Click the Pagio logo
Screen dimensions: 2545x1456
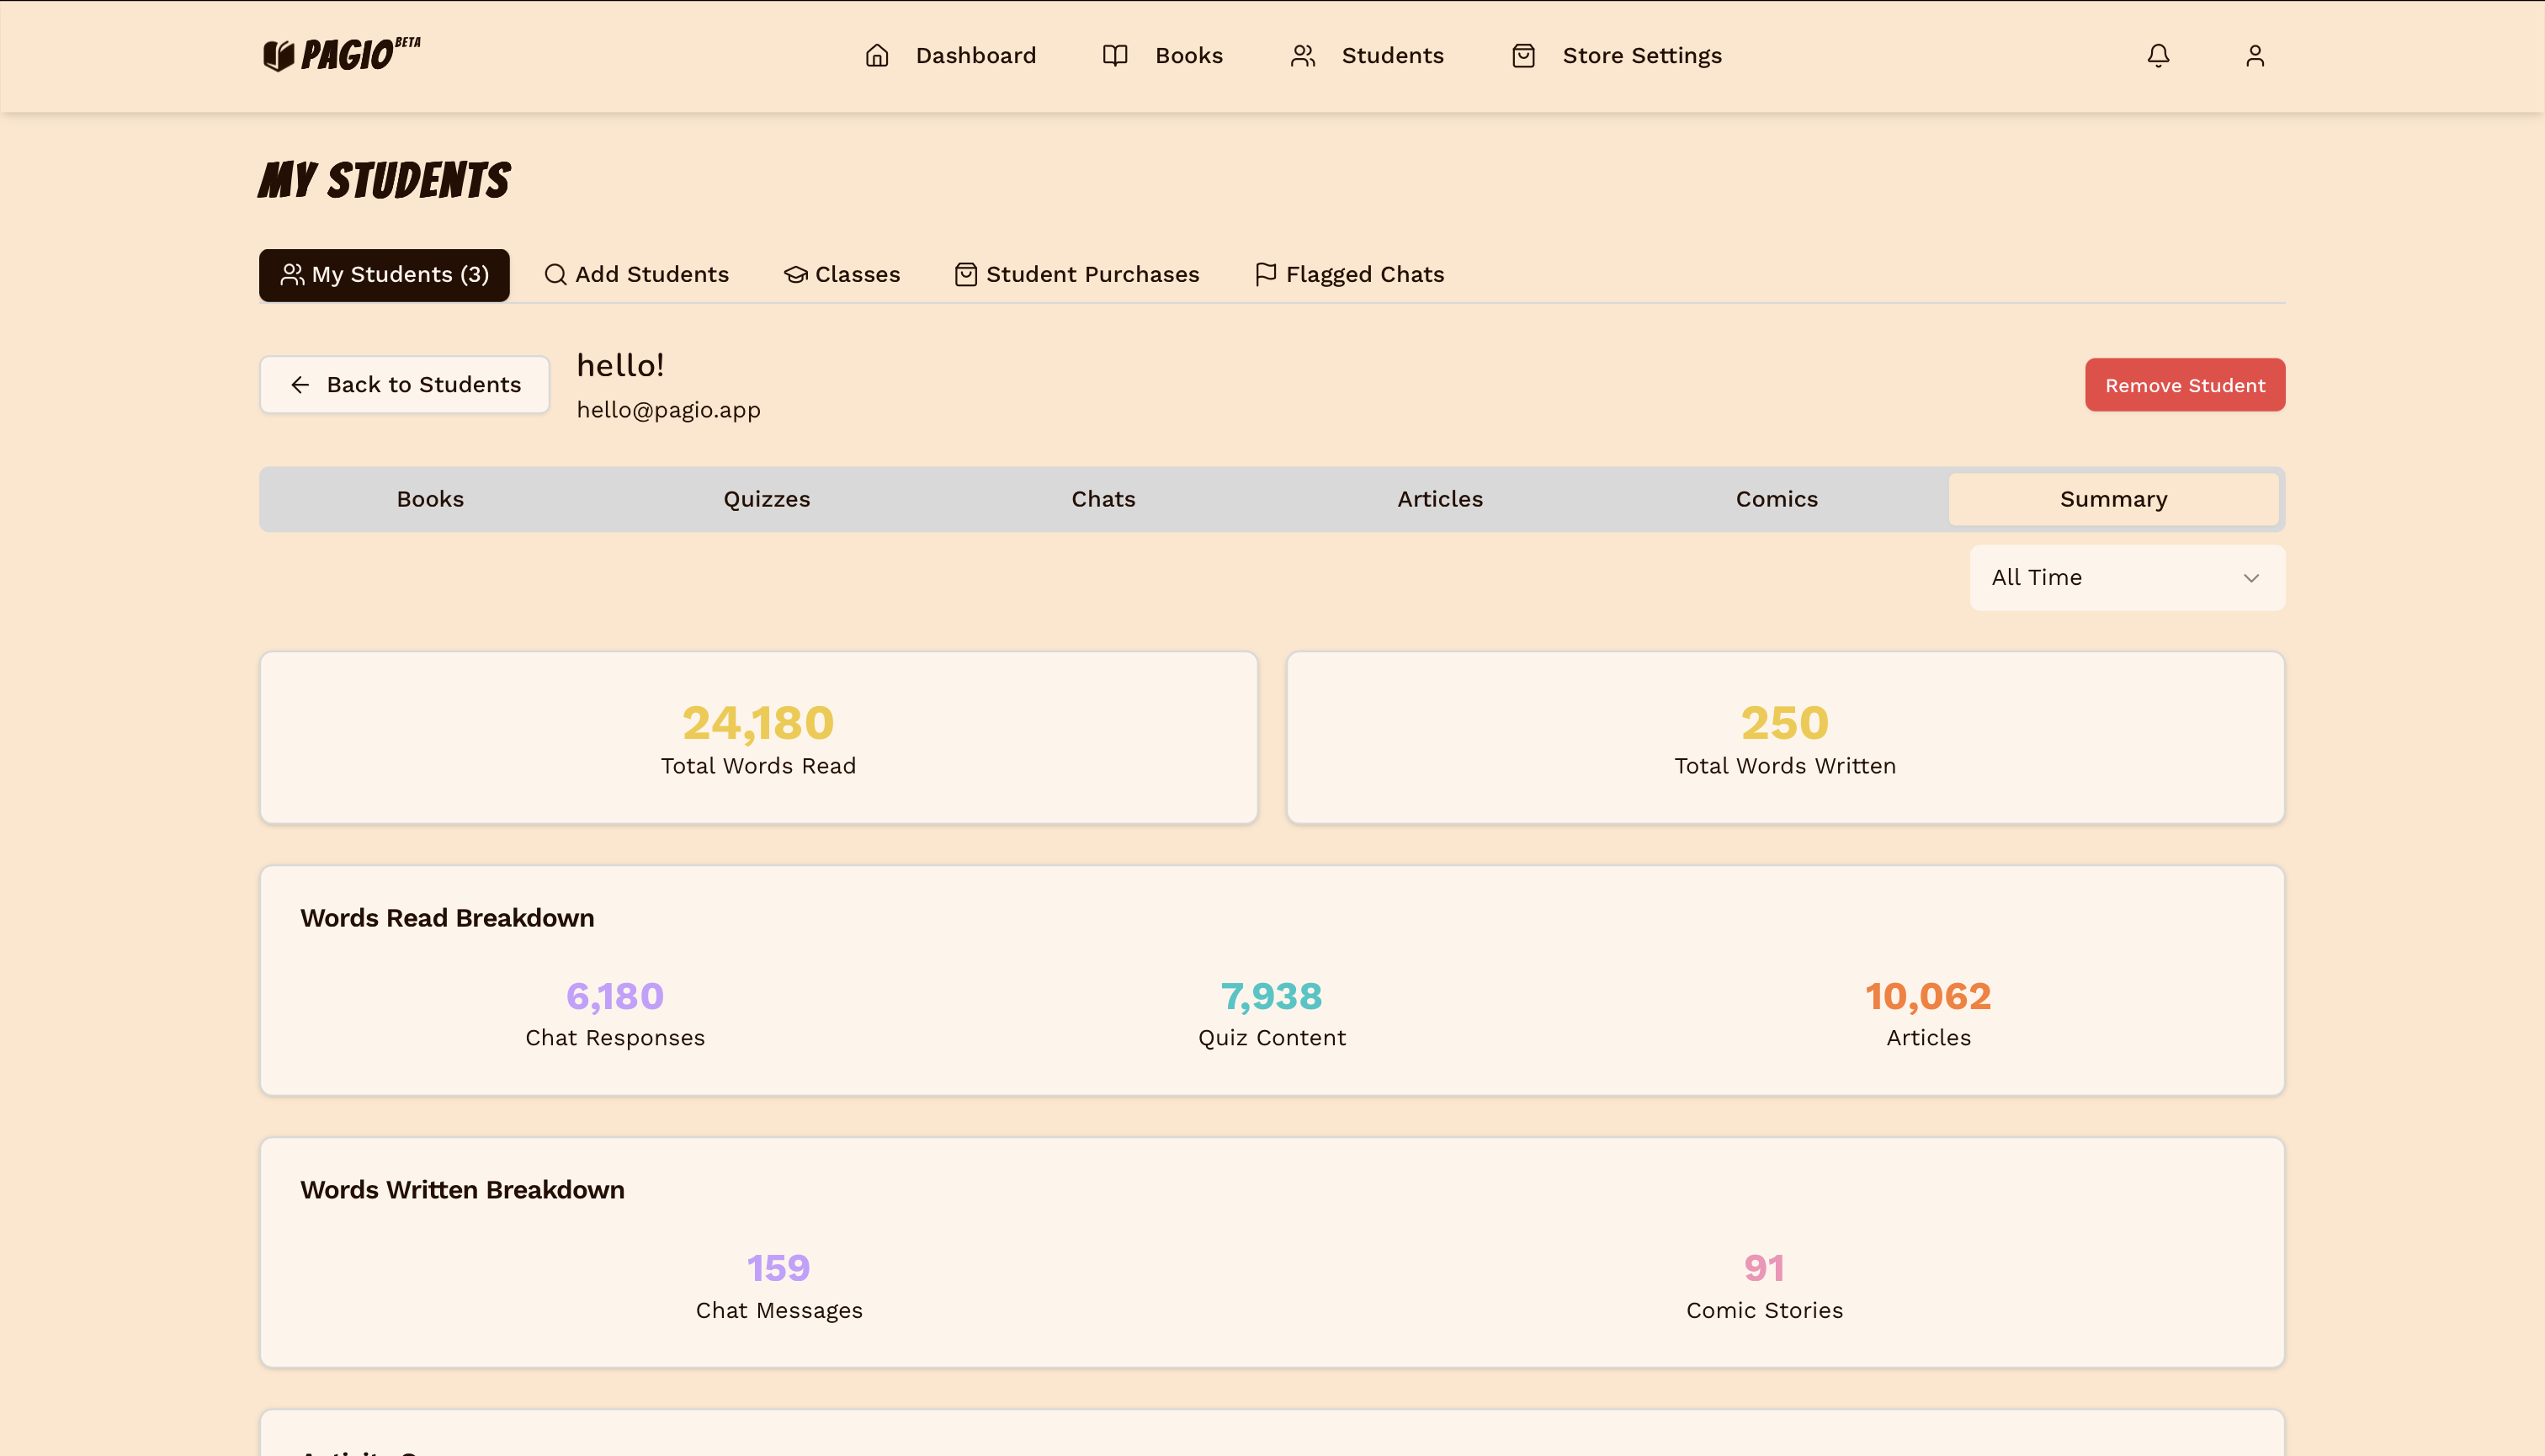pos(341,55)
